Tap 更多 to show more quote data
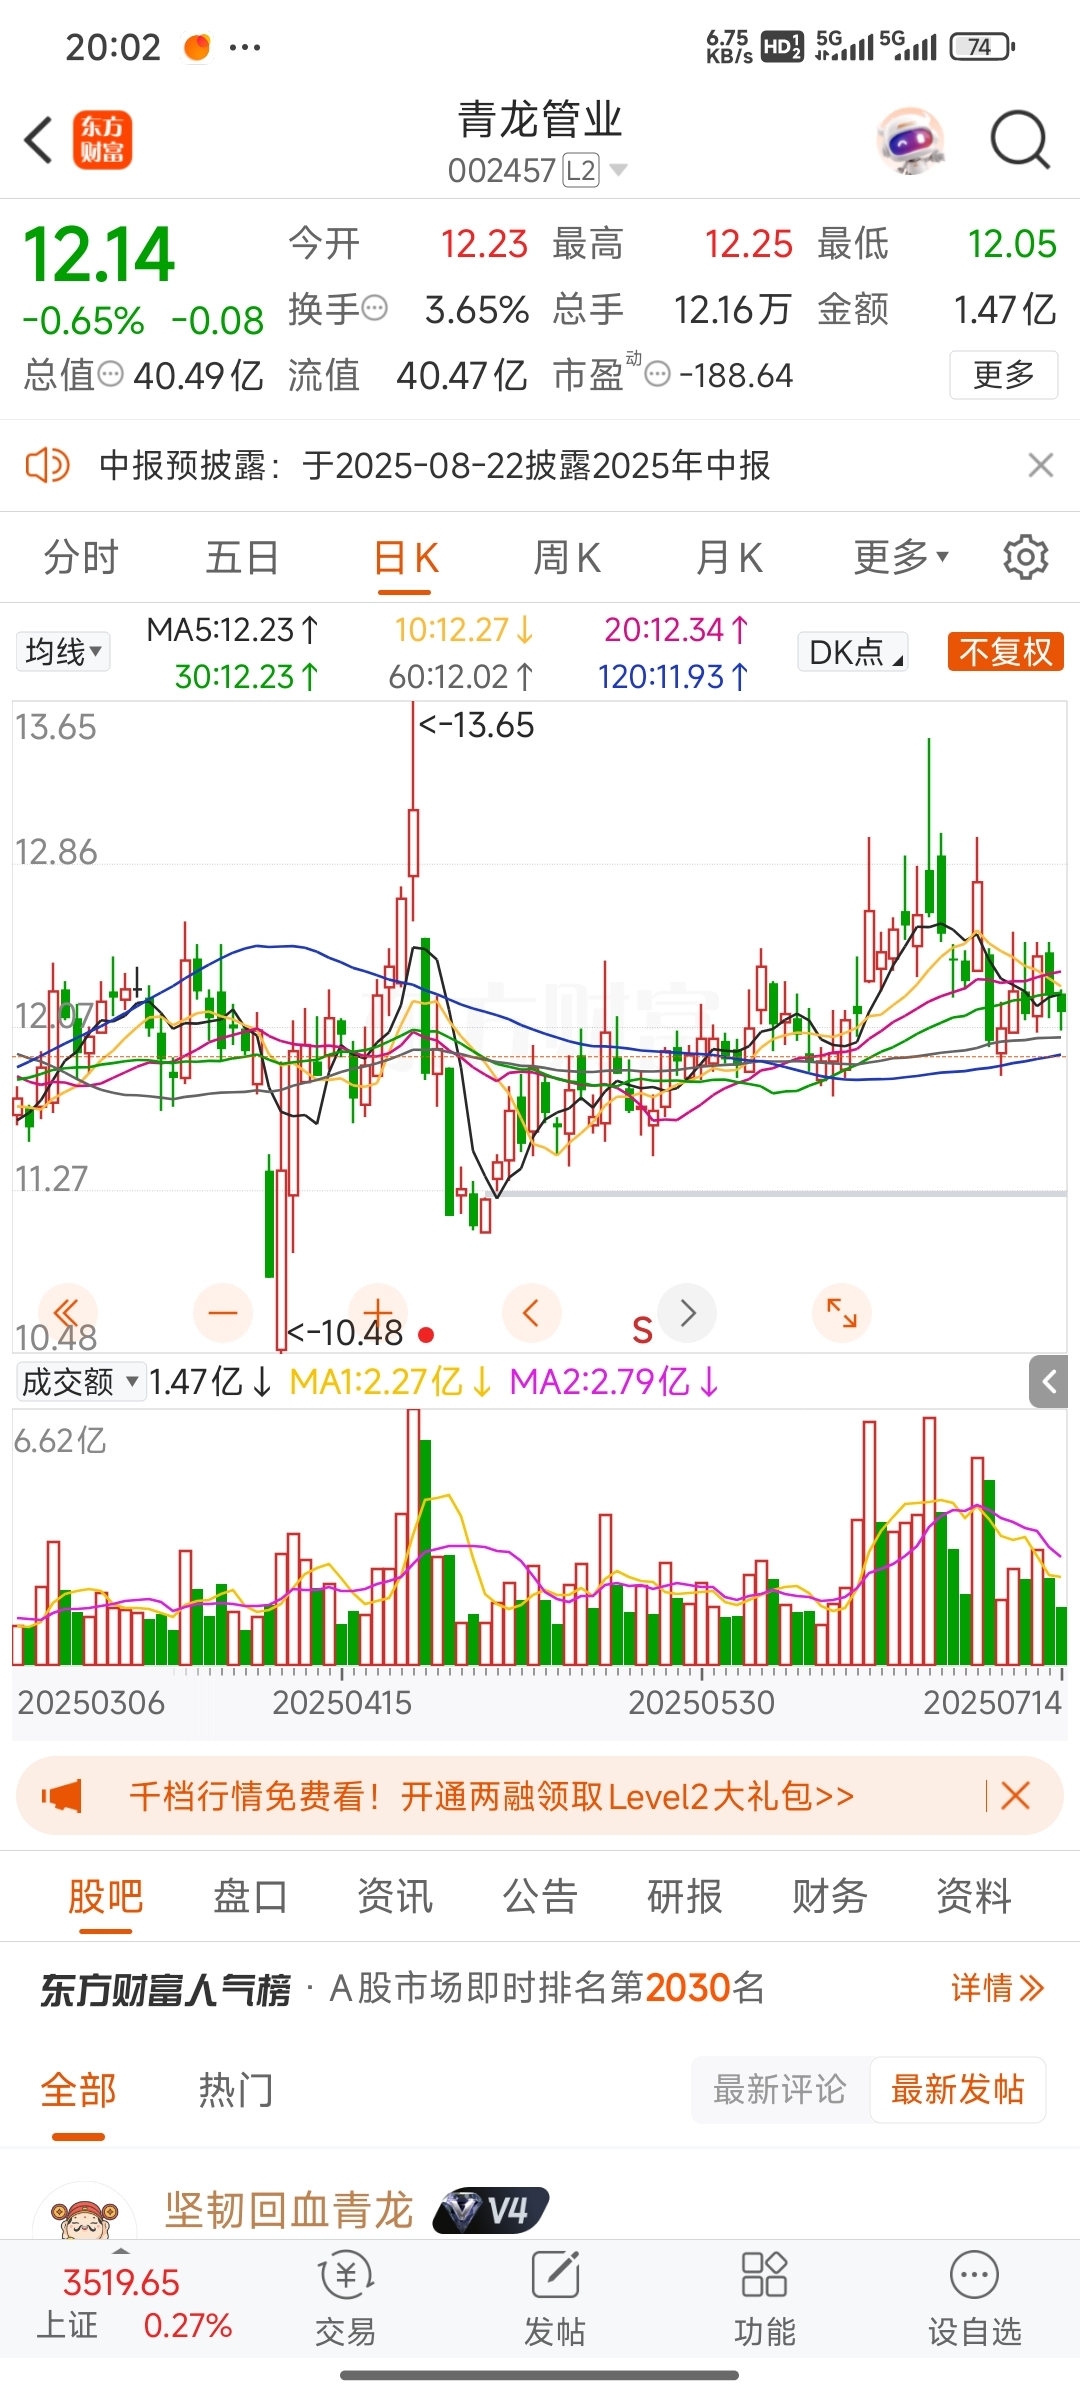 click(1003, 375)
